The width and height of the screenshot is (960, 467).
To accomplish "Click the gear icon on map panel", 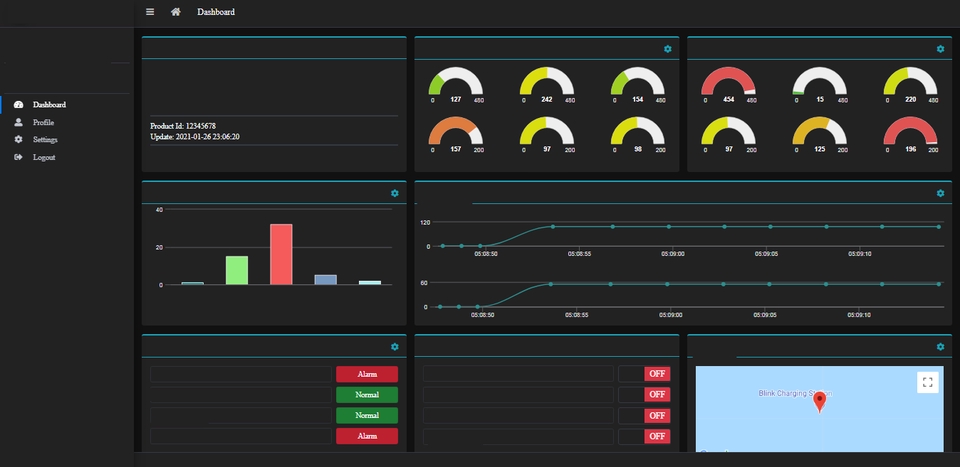I will tap(940, 347).
